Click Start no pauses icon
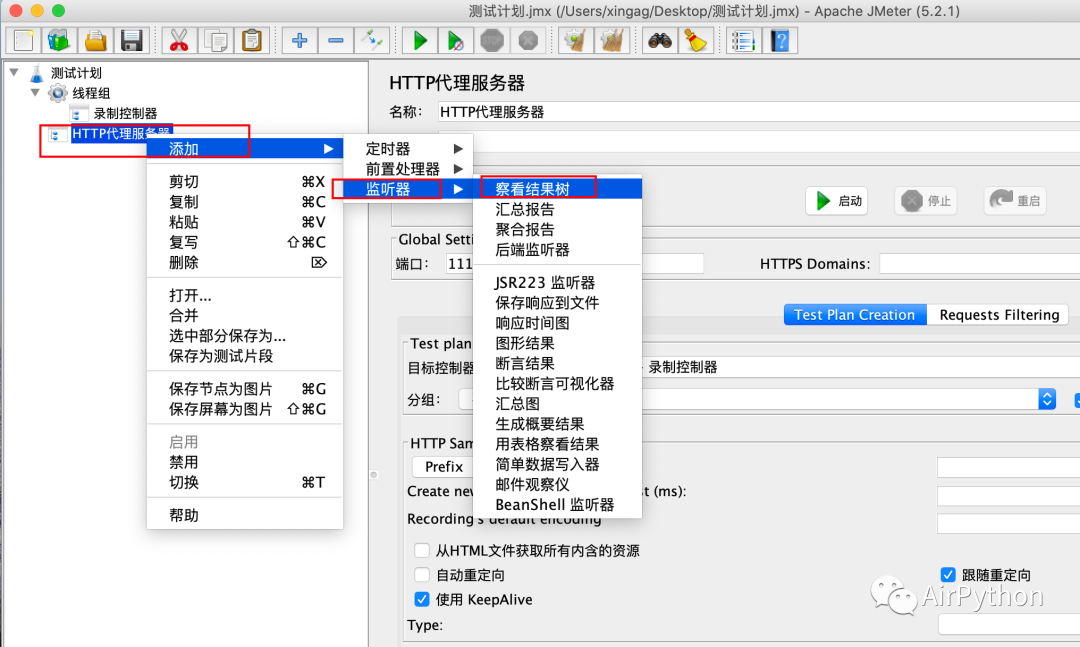 tap(455, 41)
